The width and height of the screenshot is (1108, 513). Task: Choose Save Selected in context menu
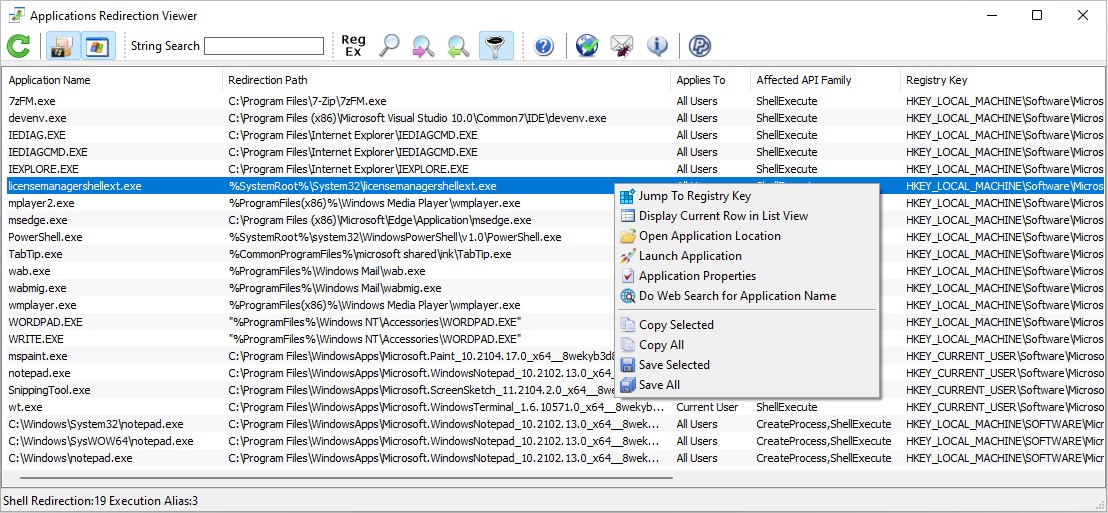click(x=747, y=365)
